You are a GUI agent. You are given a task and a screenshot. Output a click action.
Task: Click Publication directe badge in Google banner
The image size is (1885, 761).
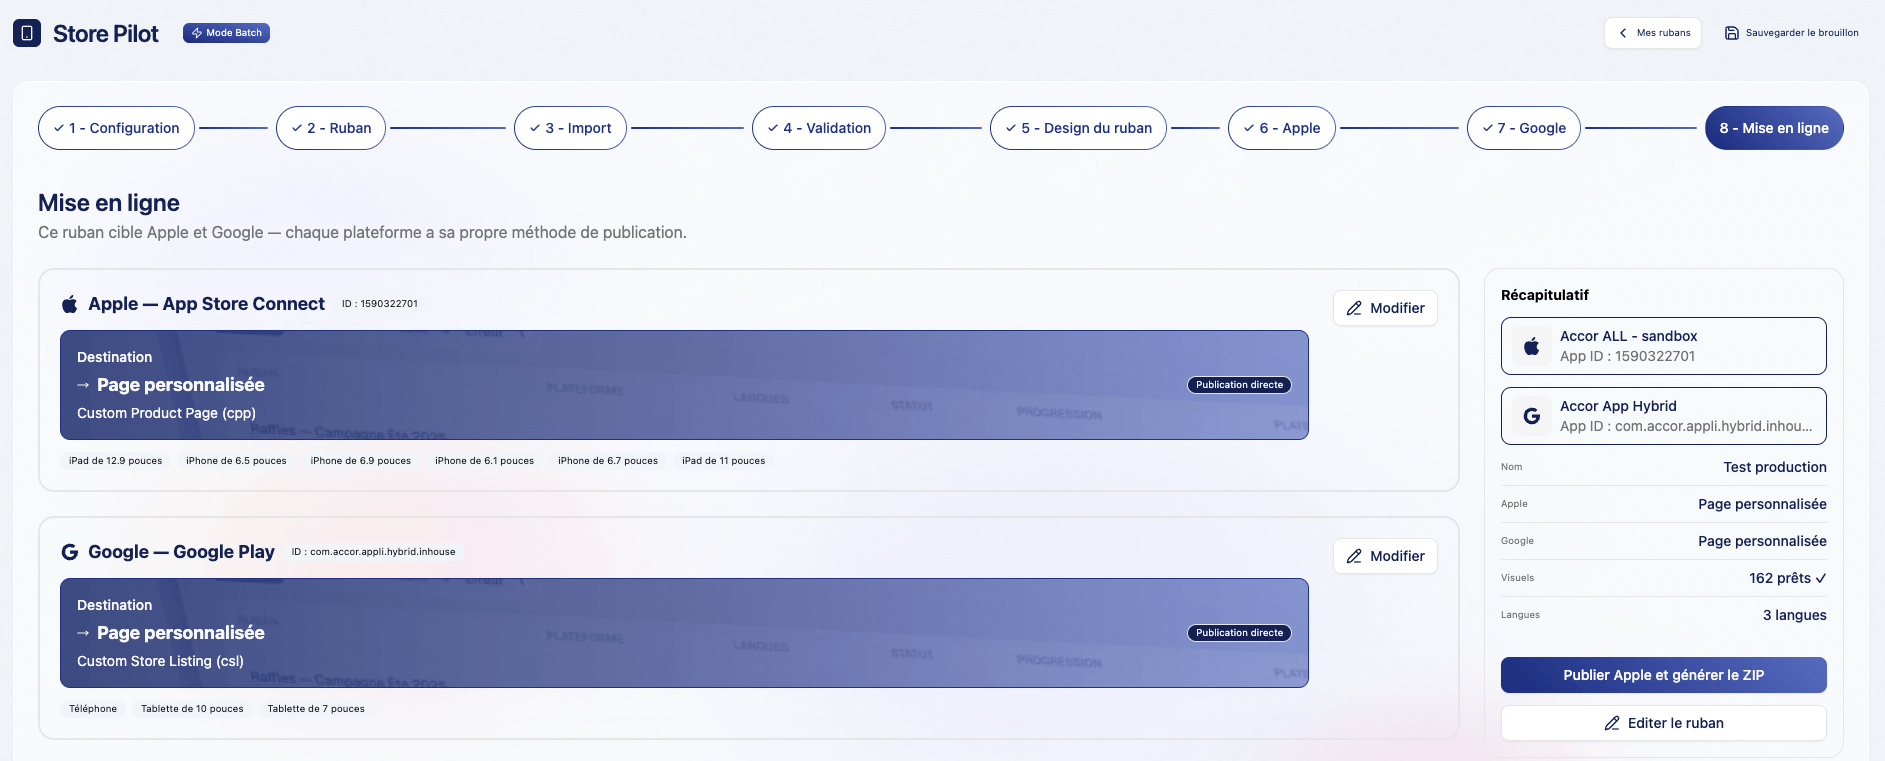click(1239, 633)
